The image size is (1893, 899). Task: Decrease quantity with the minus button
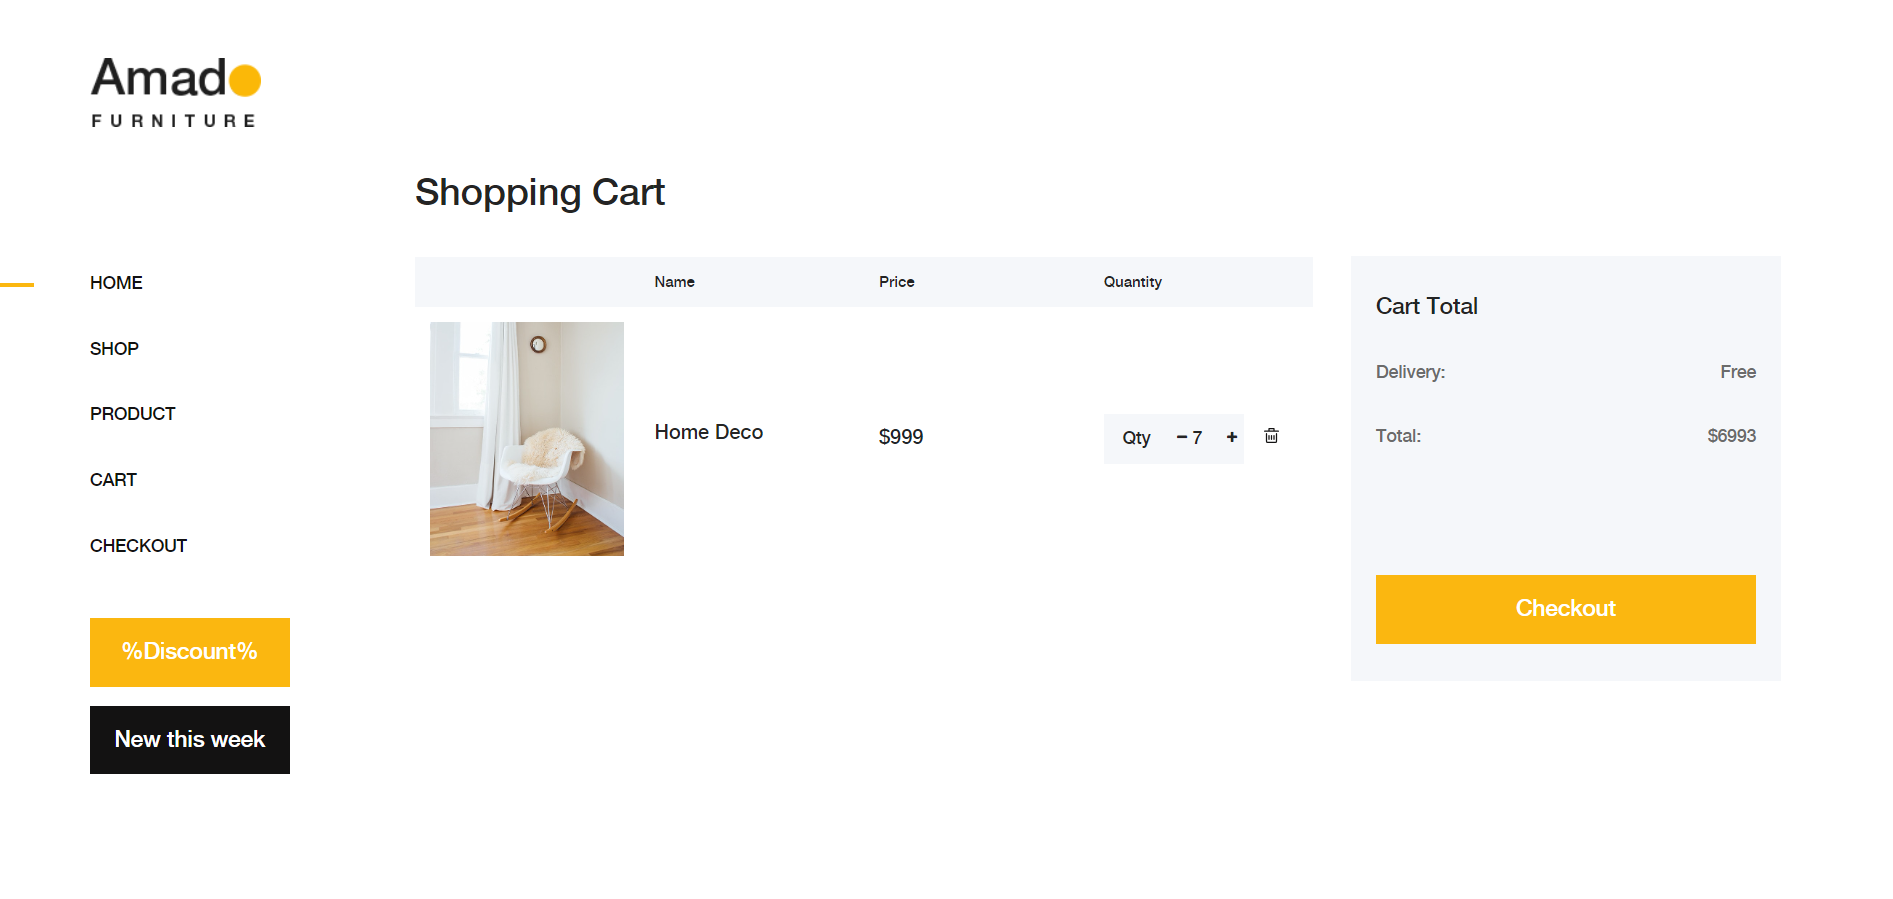pyautogui.click(x=1181, y=437)
